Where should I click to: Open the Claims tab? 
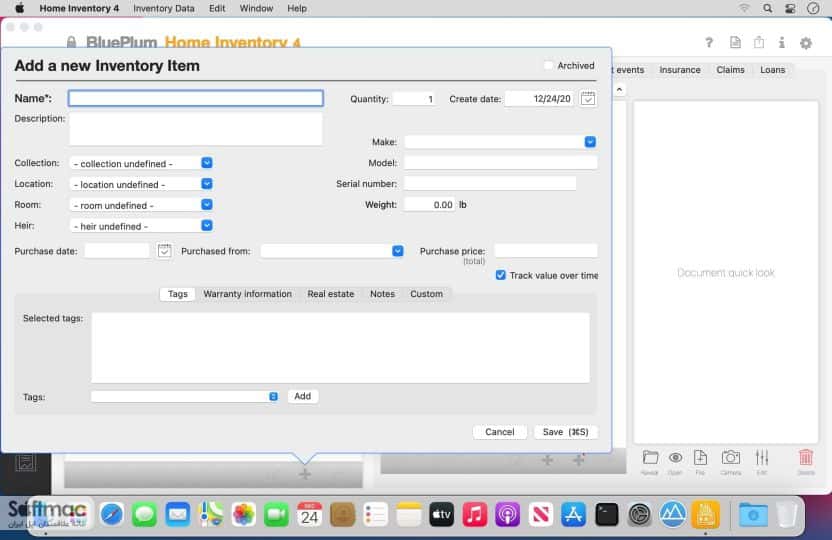tap(730, 70)
